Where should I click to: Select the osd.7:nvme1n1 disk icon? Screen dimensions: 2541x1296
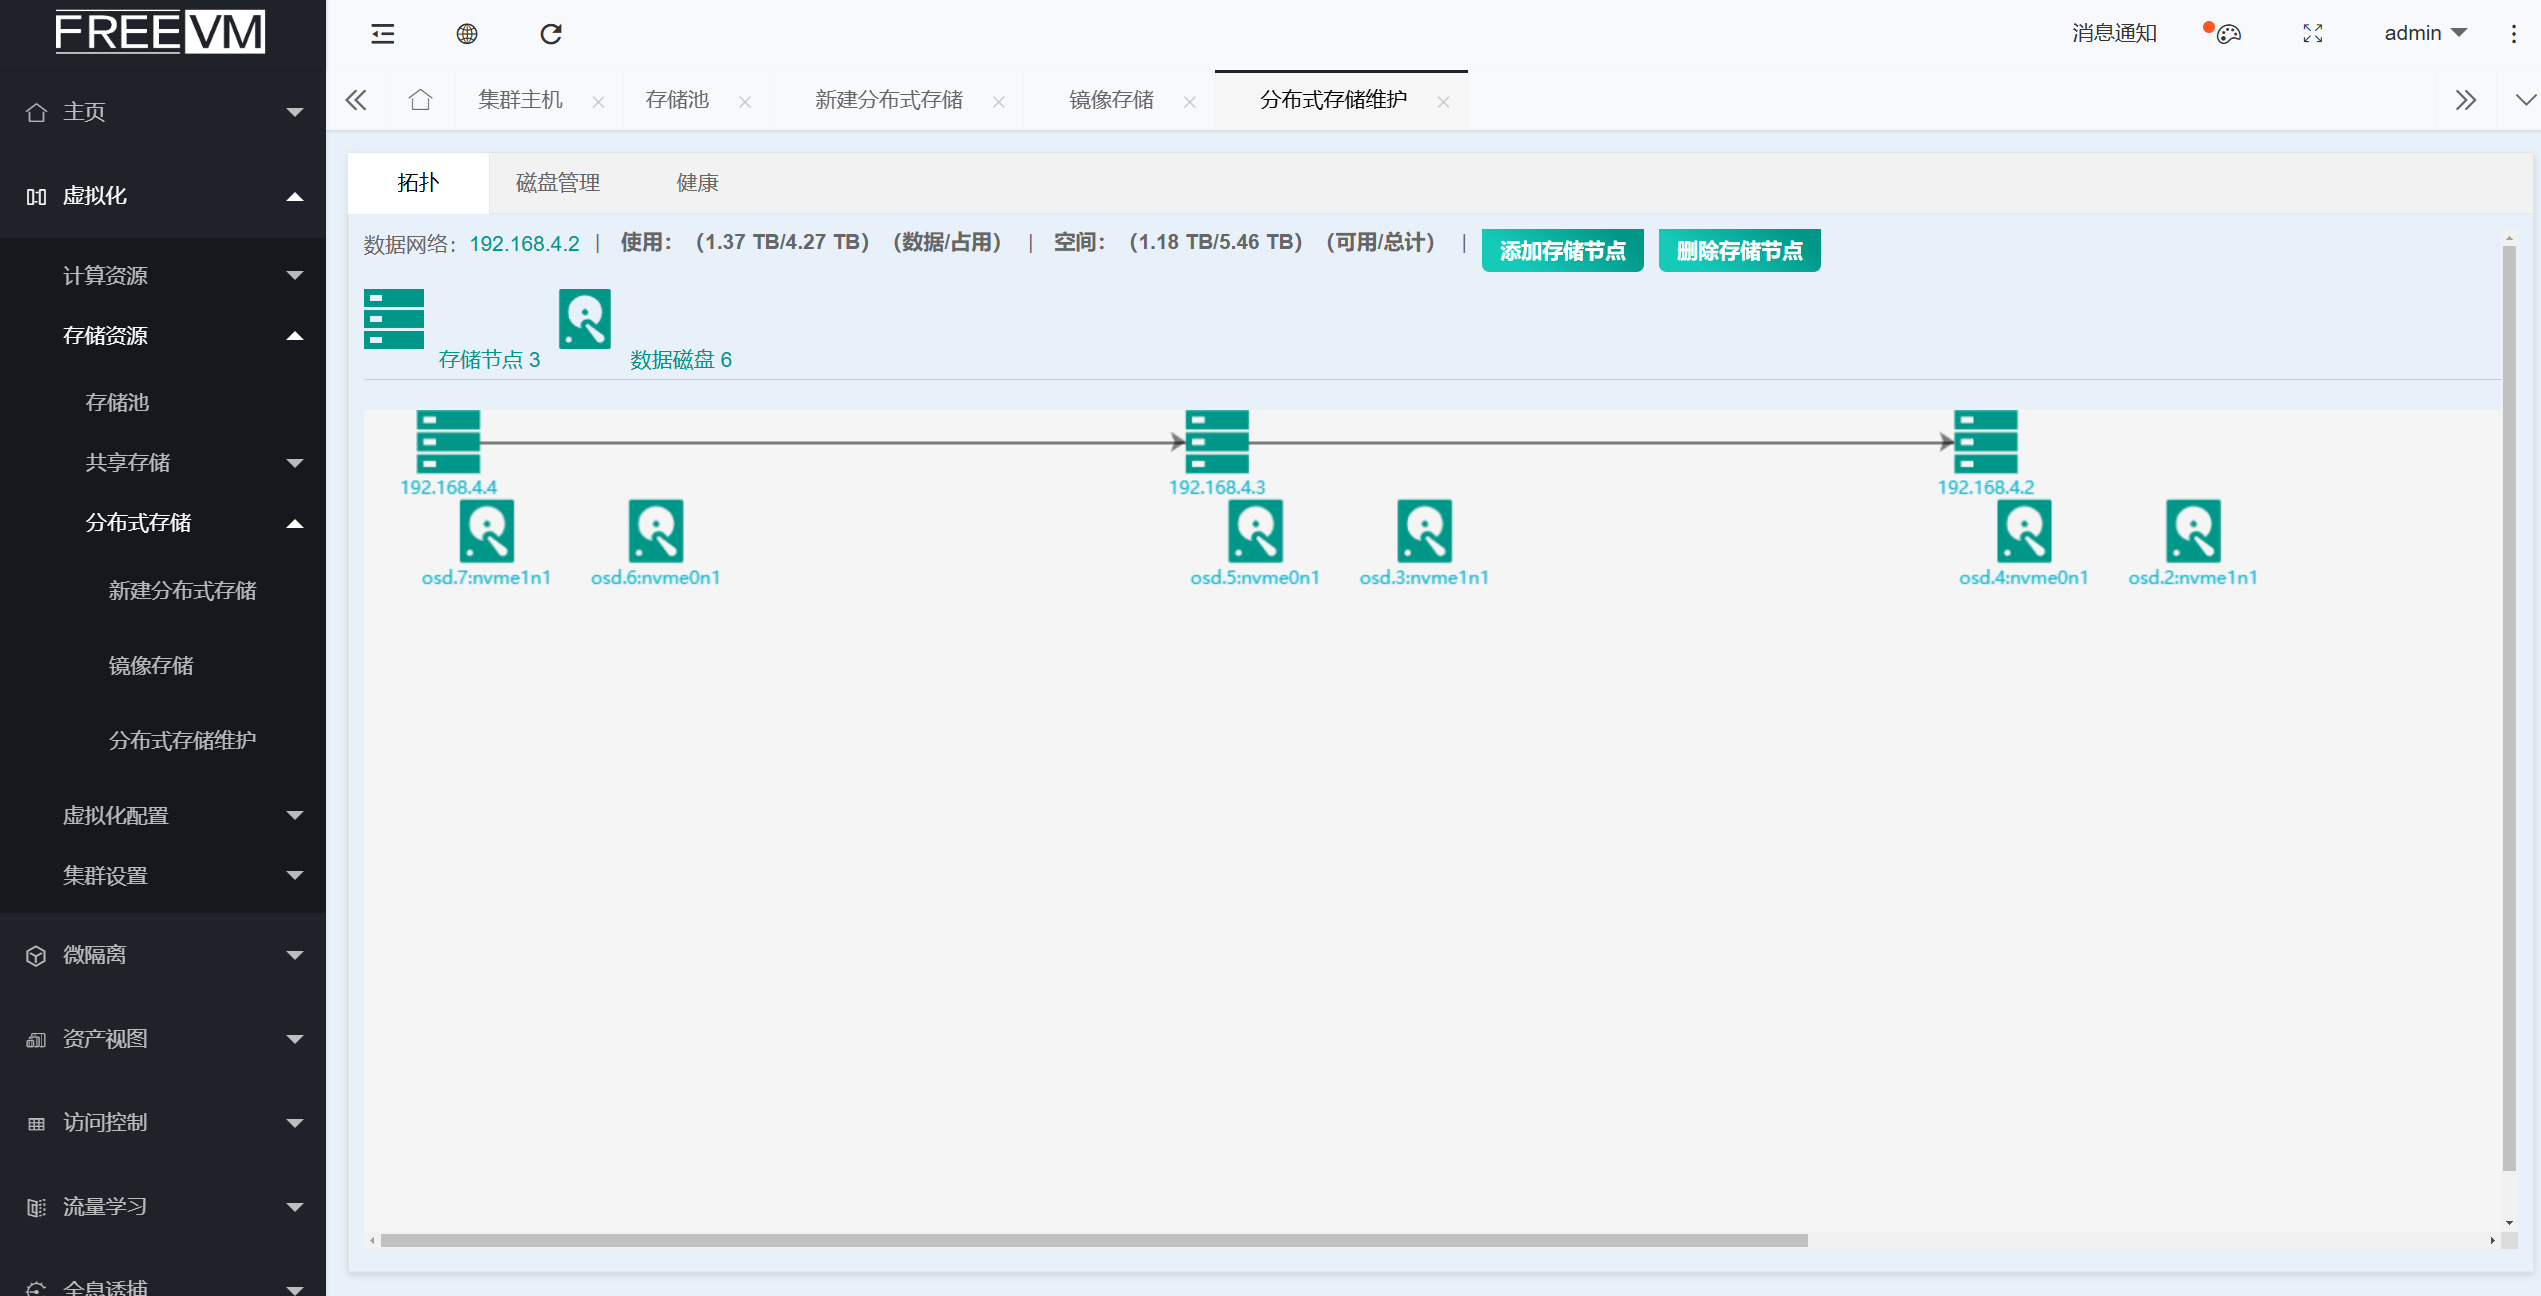point(487,531)
